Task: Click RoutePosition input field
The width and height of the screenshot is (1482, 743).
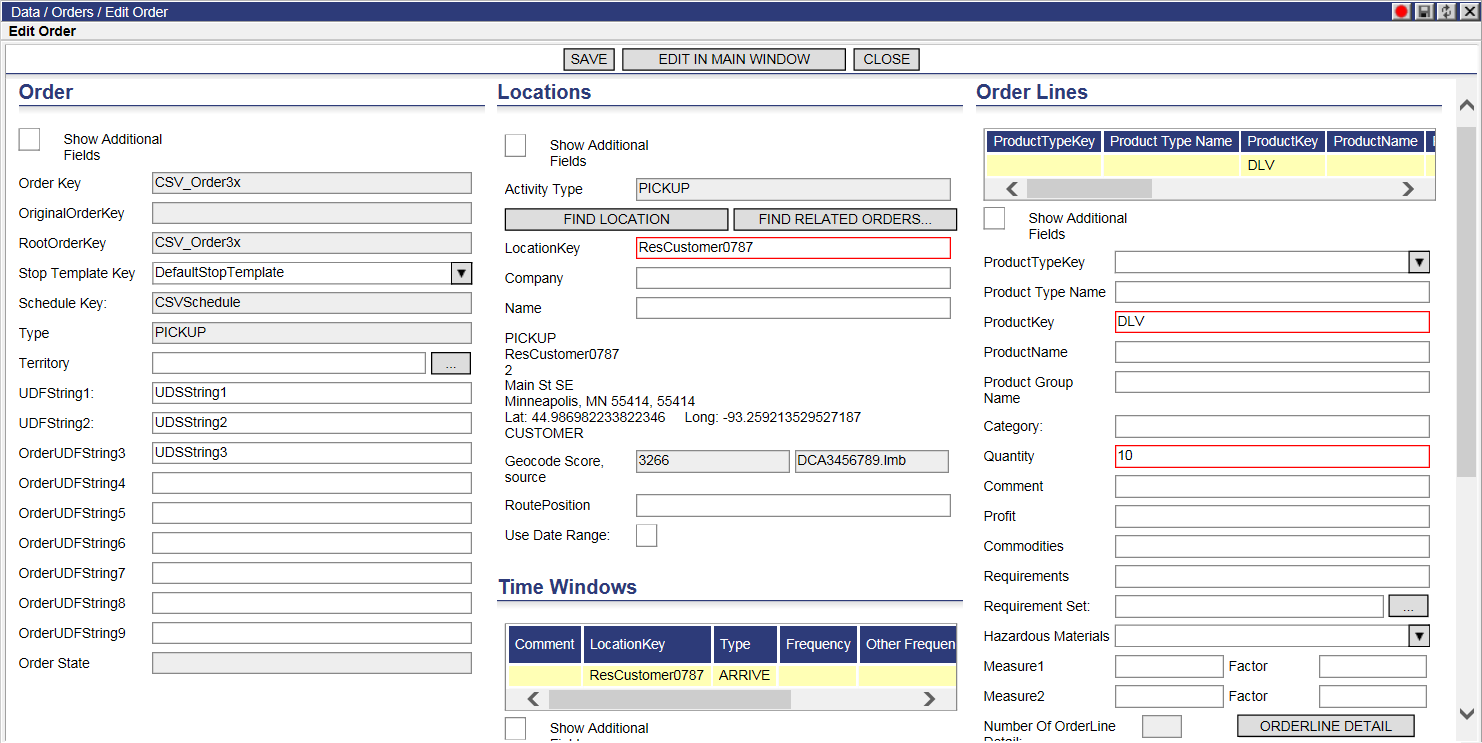Action: pos(793,505)
